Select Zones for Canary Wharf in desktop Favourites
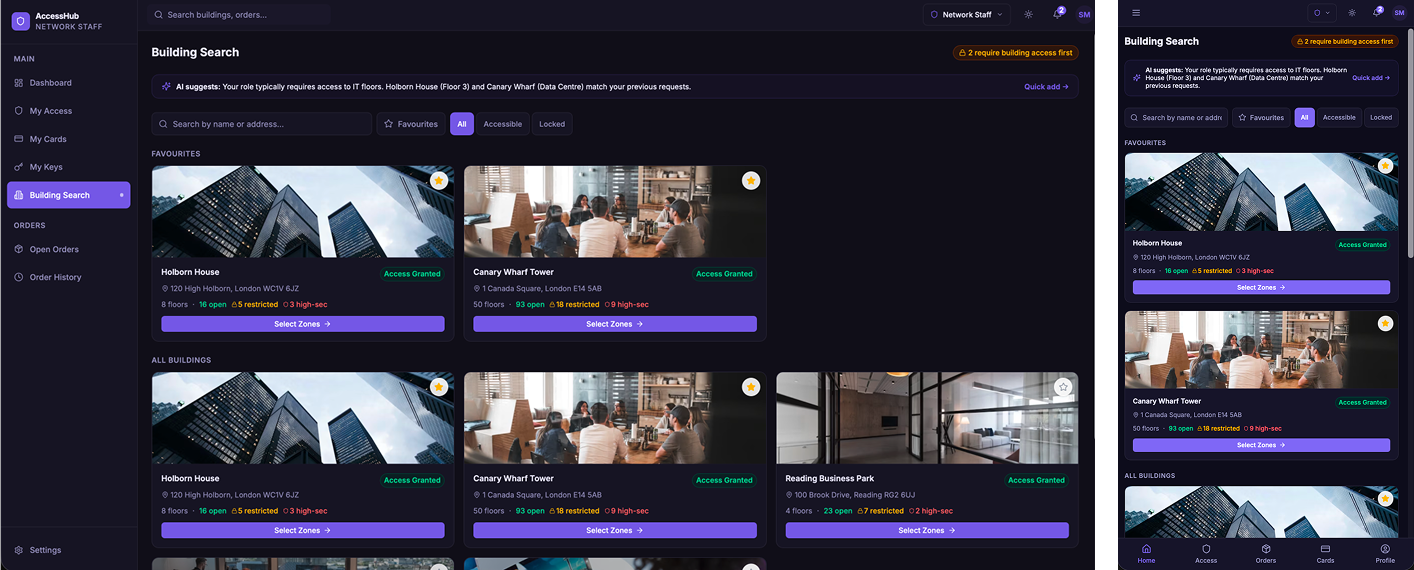This screenshot has height=570, width=1414. pos(615,324)
